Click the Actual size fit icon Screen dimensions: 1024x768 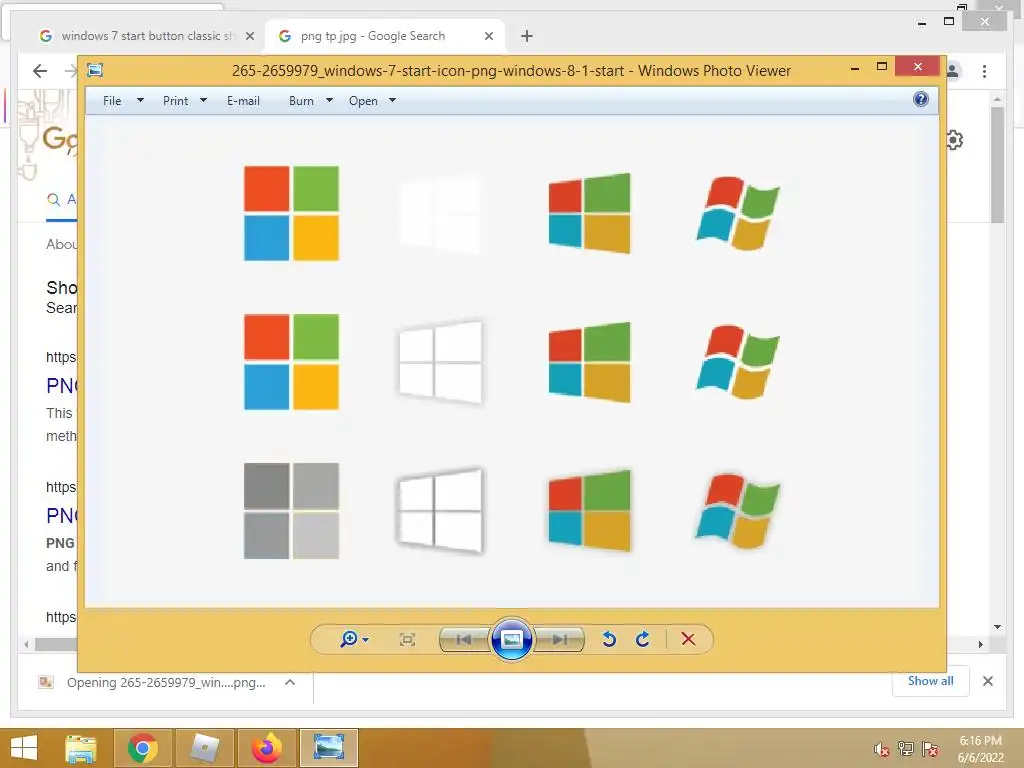click(408, 639)
